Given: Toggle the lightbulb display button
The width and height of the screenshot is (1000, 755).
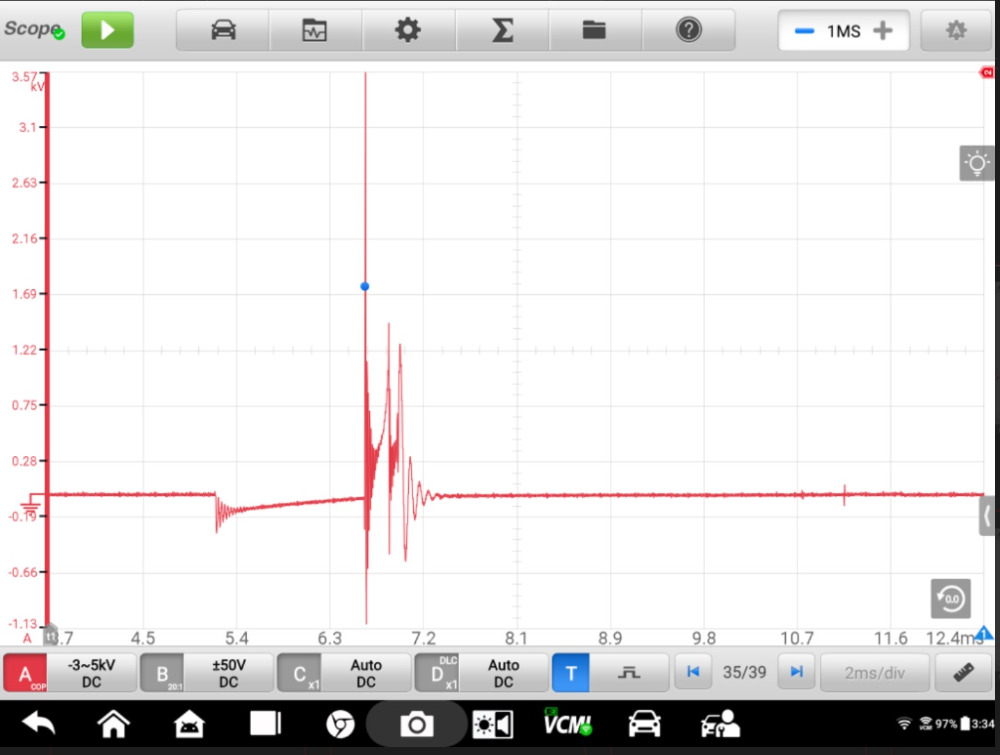Looking at the screenshot, I should (x=976, y=163).
